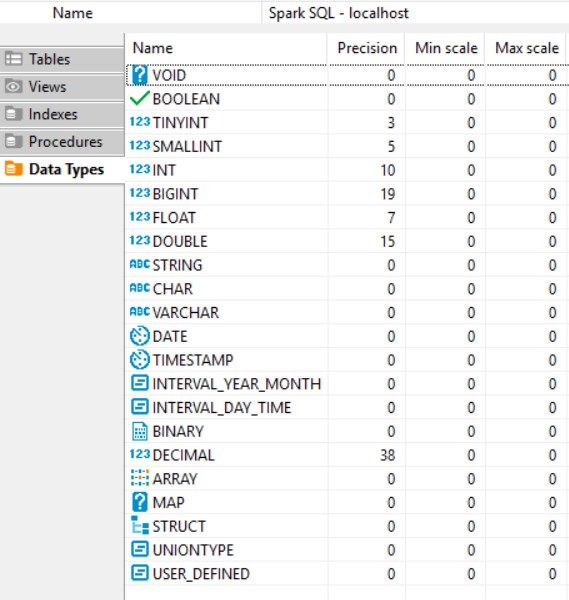Switch to the Procedures tab
This screenshot has height=600, width=569.
coord(62,142)
